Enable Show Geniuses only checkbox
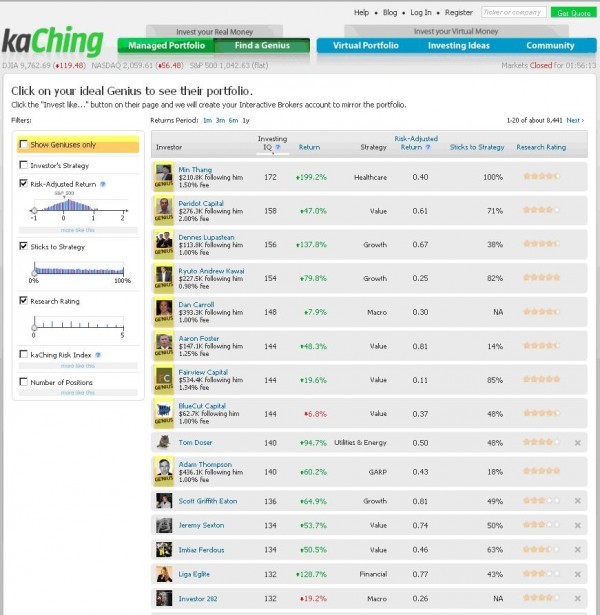 tap(24, 144)
